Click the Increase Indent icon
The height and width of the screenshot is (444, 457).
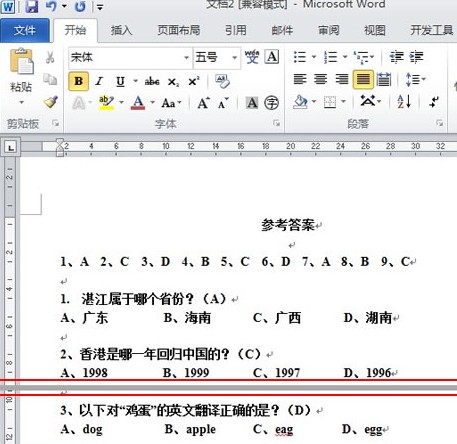coord(417,57)
